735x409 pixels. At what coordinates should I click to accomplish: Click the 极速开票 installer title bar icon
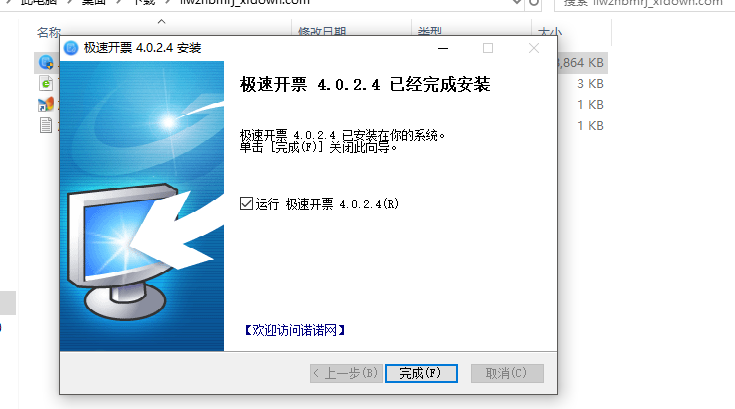click(x=72, y=47)
